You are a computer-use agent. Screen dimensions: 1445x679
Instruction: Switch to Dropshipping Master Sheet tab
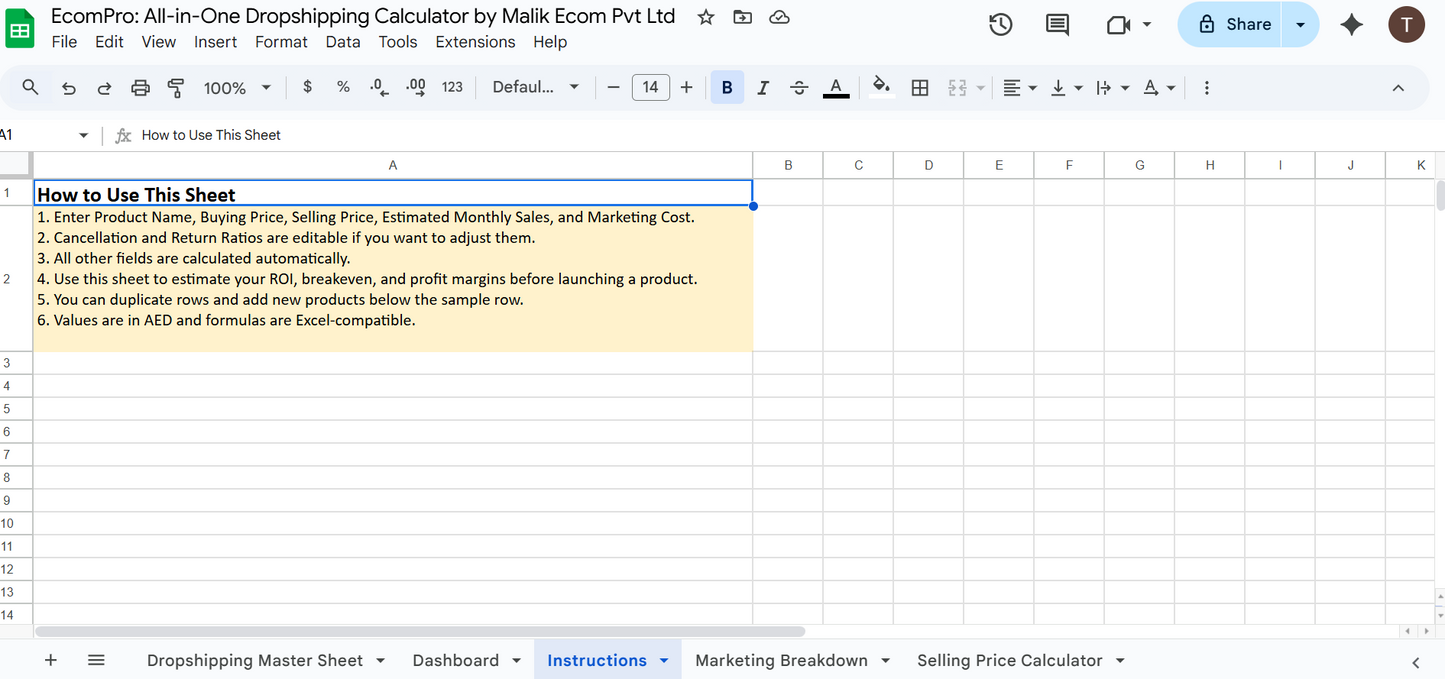tap(255, 660)
